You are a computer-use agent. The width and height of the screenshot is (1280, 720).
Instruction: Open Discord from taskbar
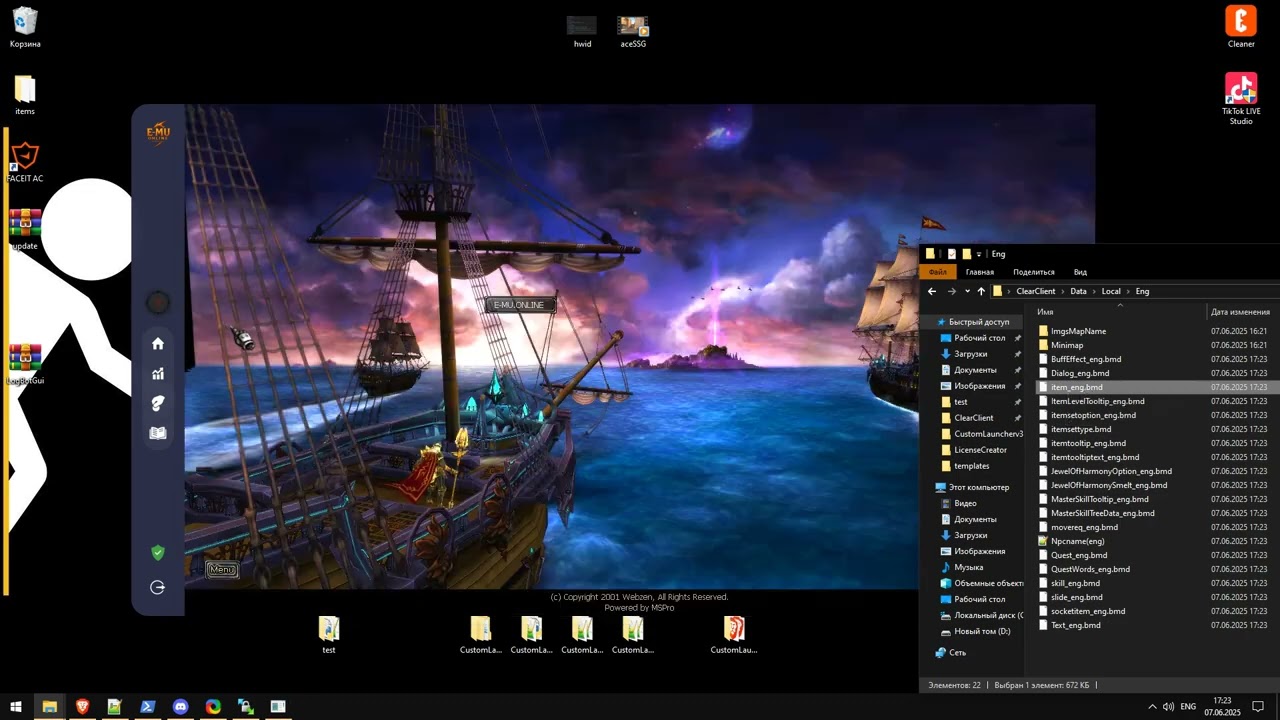[180, 707]
